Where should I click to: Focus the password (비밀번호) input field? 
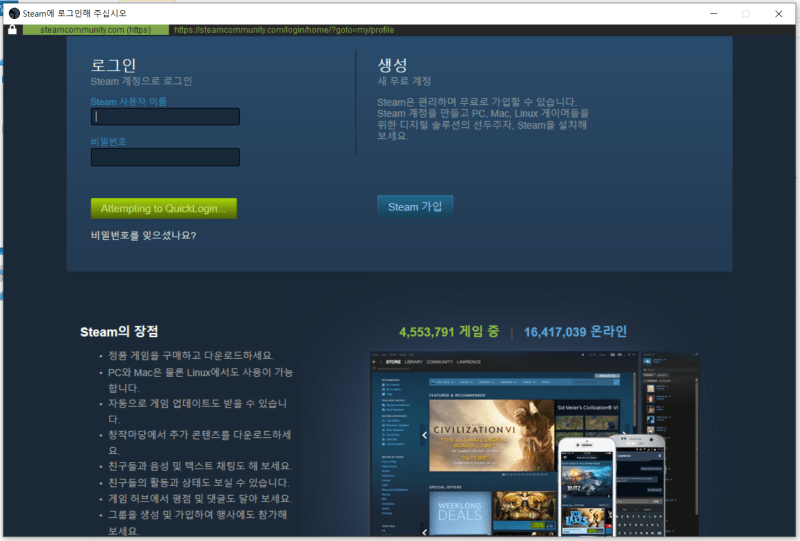point(165,157)
